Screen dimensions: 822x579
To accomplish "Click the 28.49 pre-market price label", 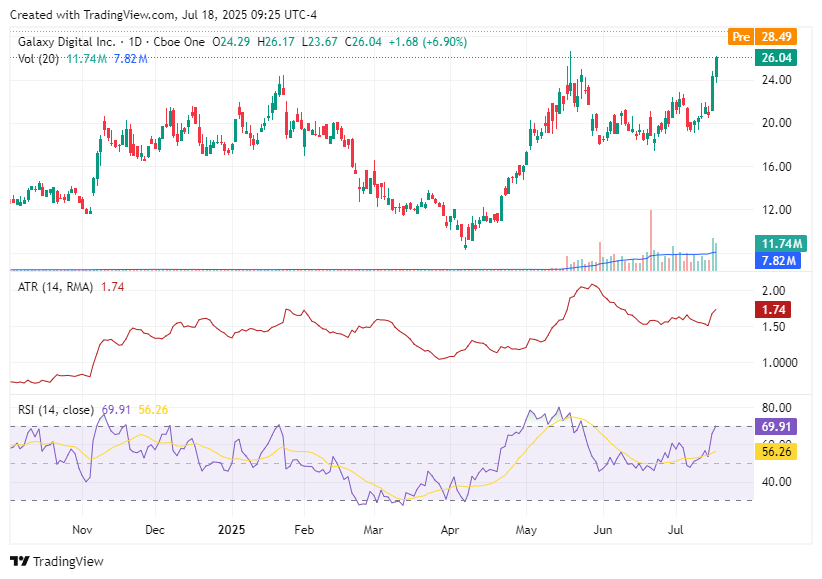I will pyautogui.click(x=776, y=37).
